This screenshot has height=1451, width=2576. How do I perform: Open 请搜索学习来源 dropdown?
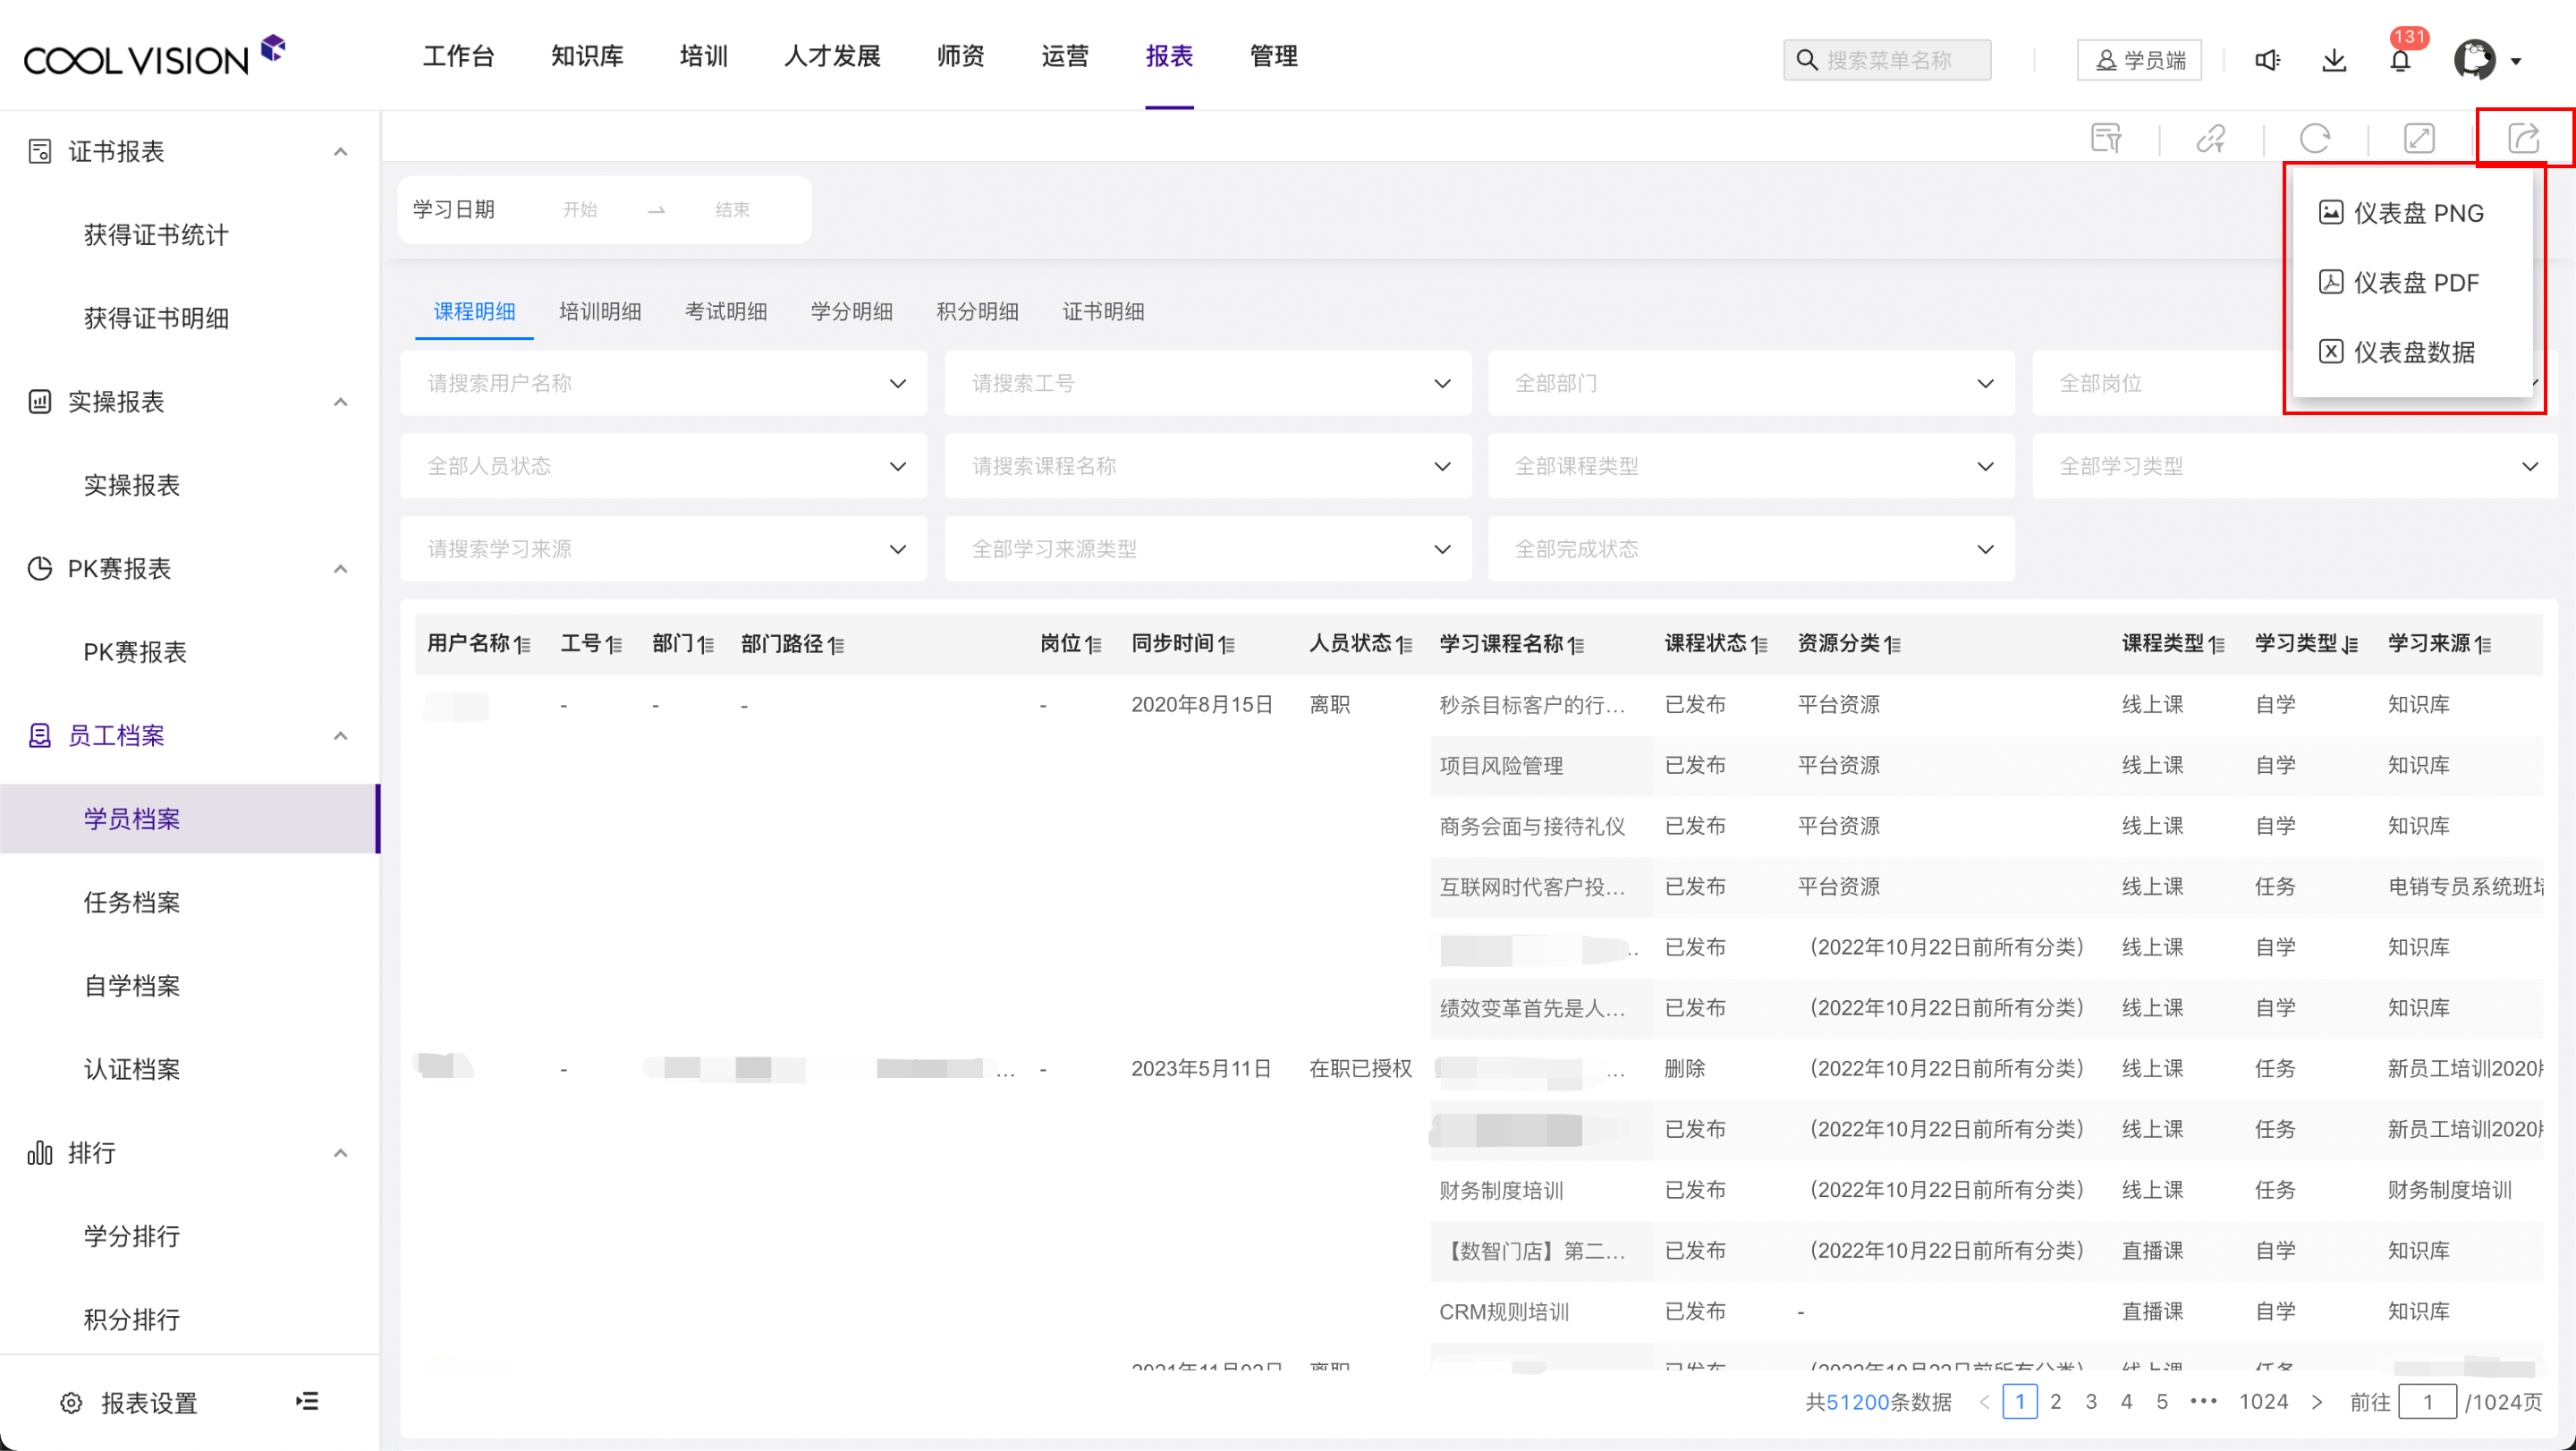click(664, 549)
